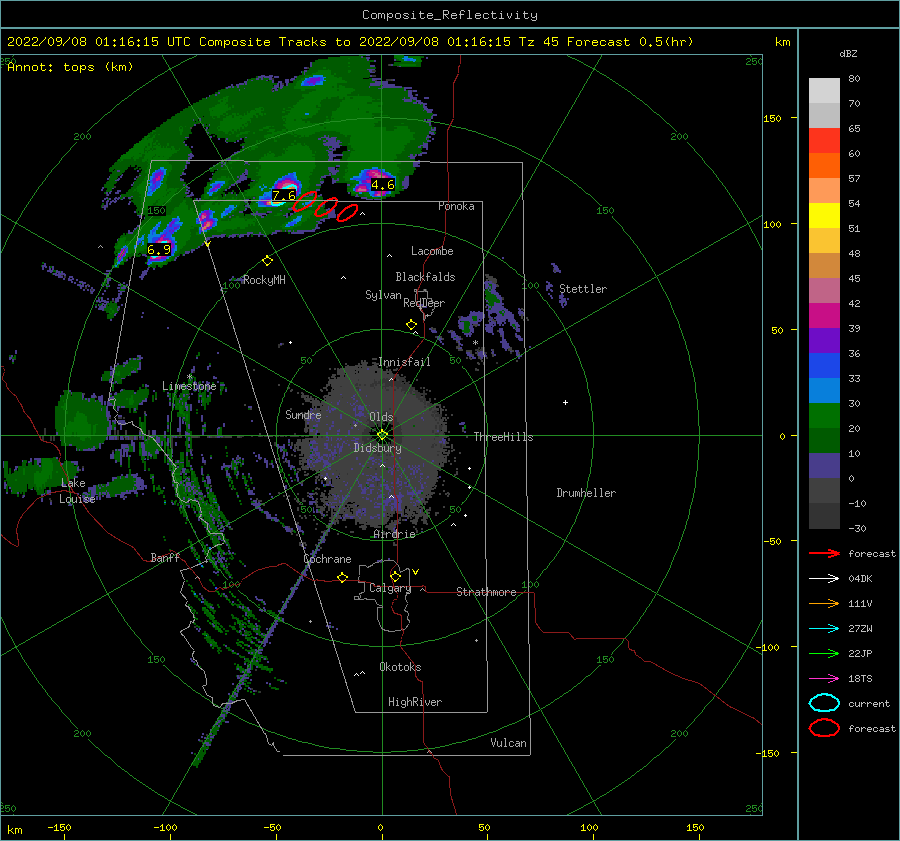Click the storm cell top label 7.6
900x841 pixels.
coord(284,196)
